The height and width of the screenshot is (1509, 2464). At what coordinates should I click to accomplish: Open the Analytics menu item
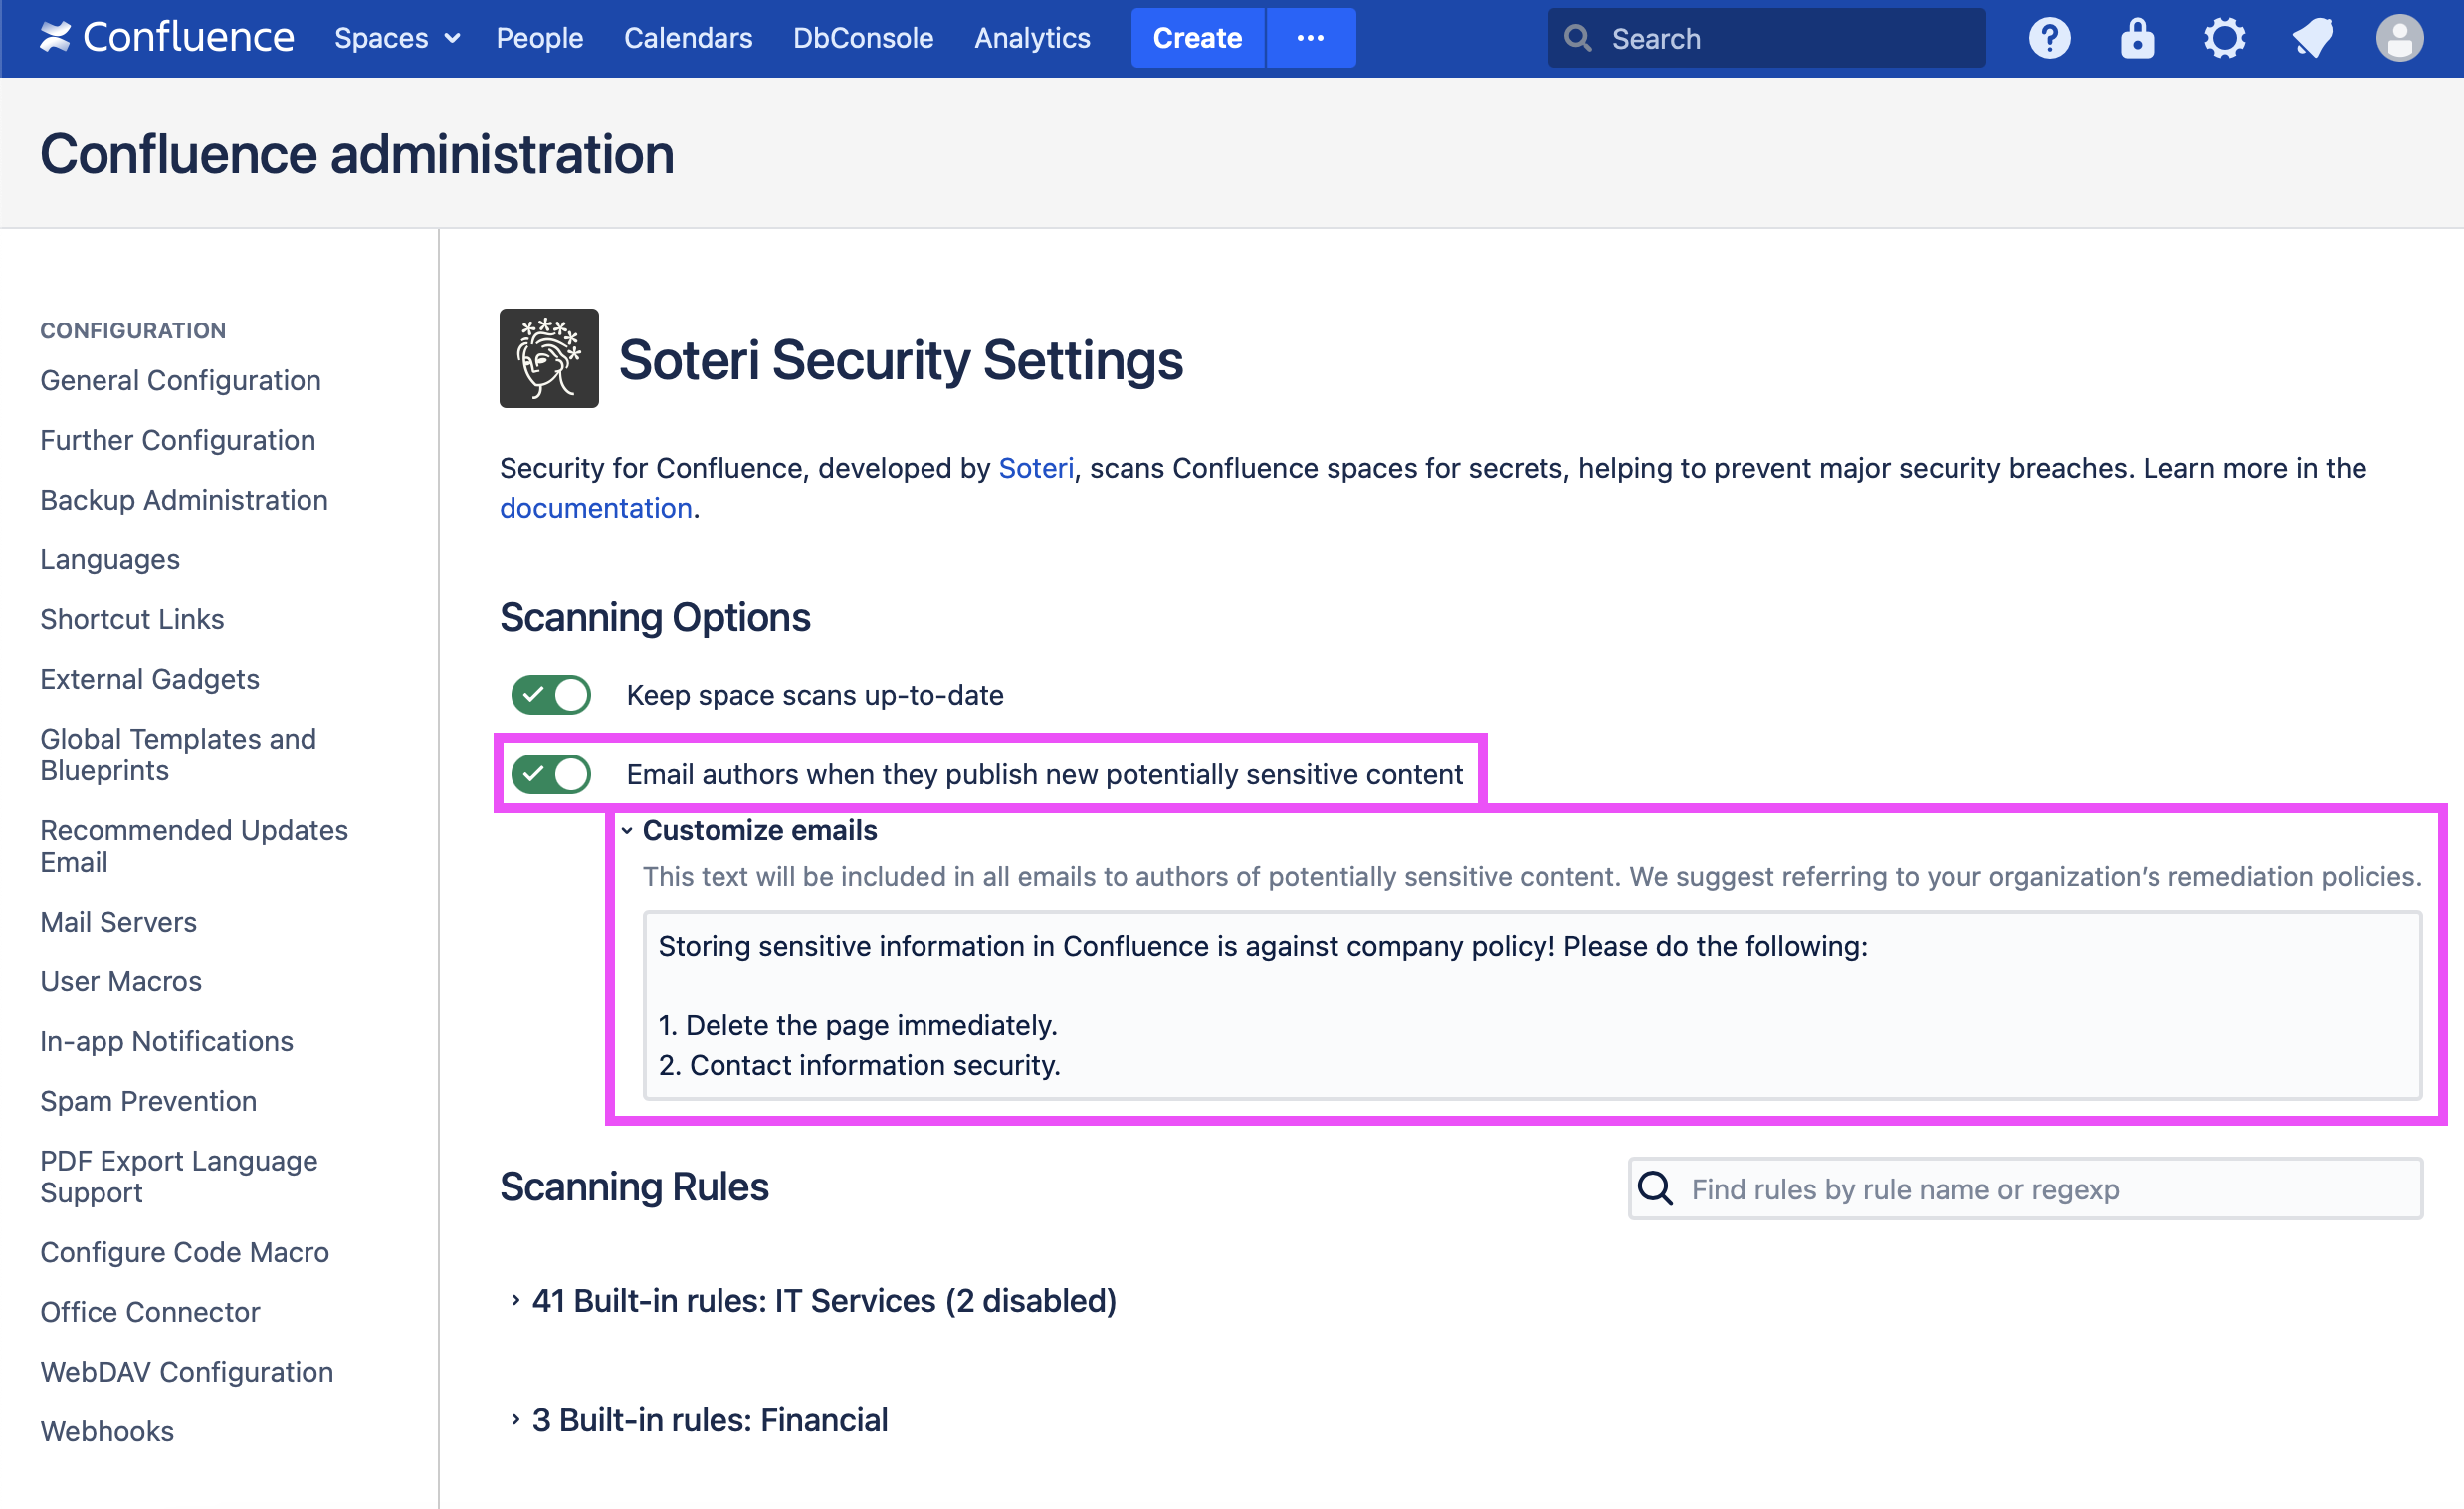tap(1032, 38)
